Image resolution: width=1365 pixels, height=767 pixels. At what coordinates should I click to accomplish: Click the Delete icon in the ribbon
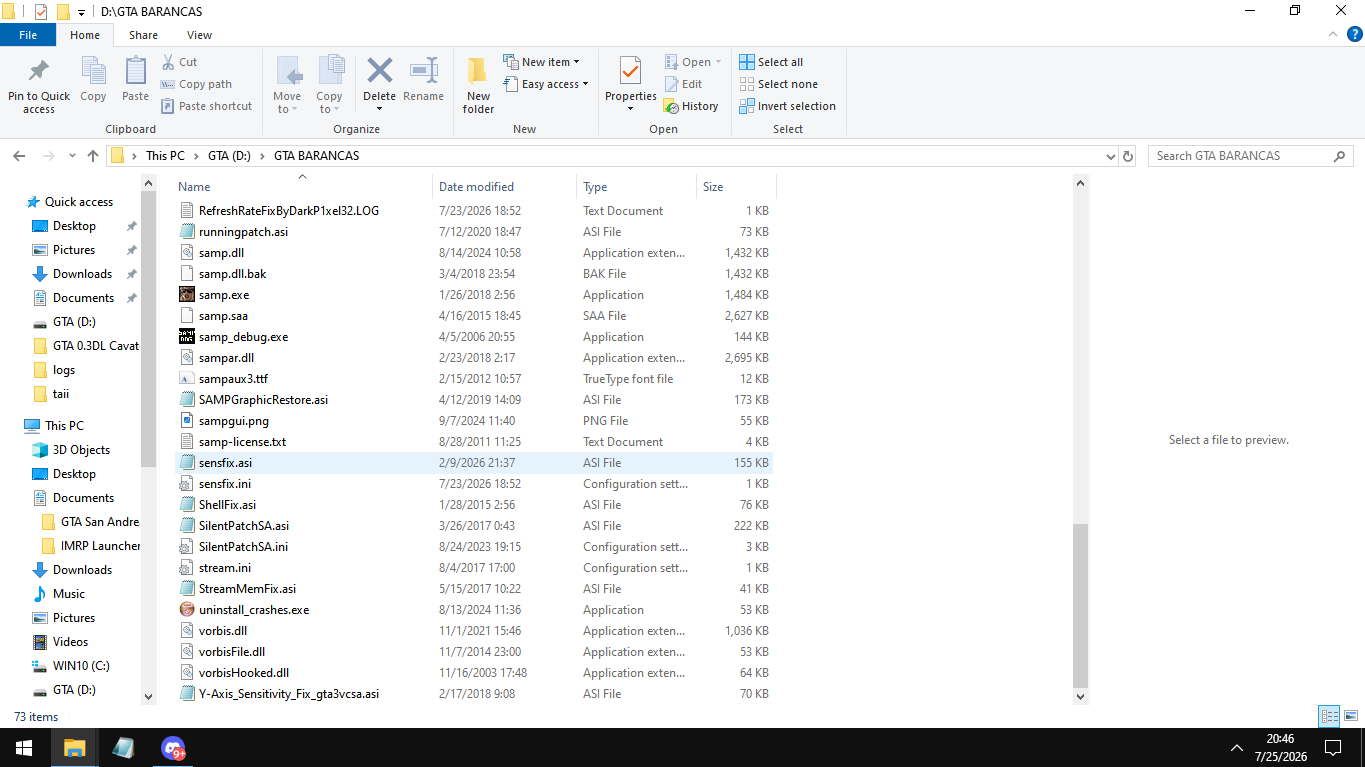pos(380,71)
